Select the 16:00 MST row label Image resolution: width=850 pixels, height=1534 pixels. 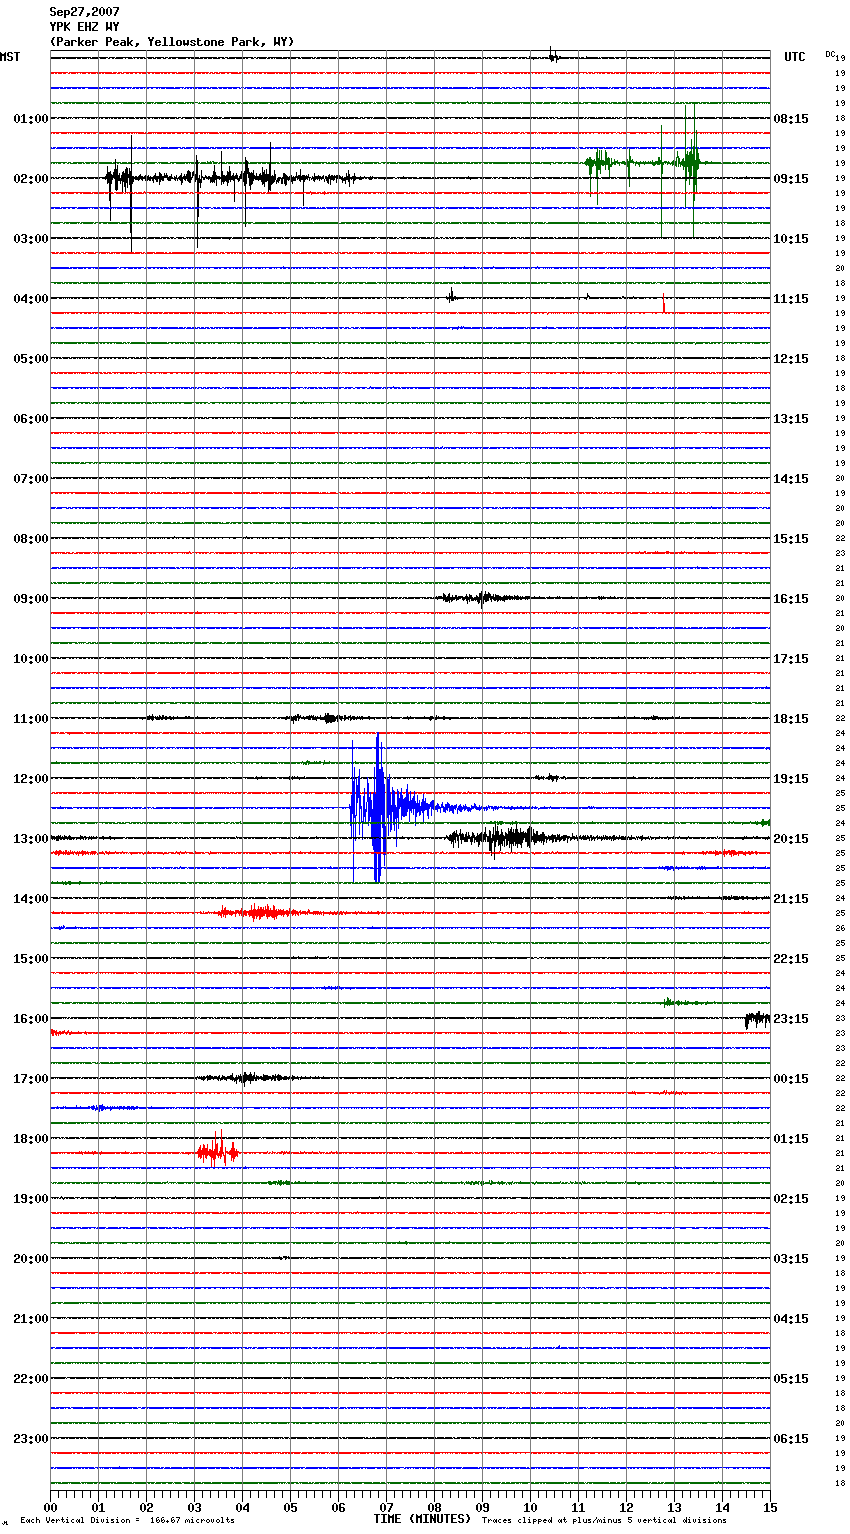click(30, 1018)
